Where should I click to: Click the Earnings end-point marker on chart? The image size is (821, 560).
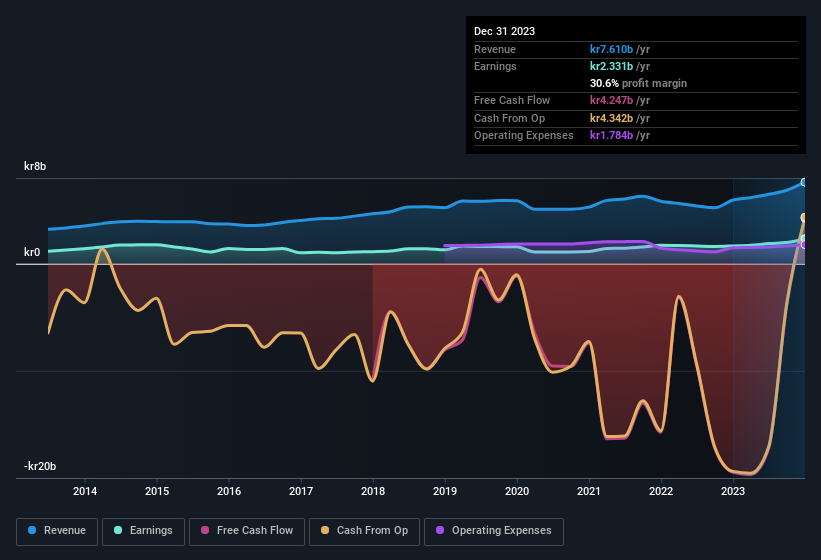804,239
